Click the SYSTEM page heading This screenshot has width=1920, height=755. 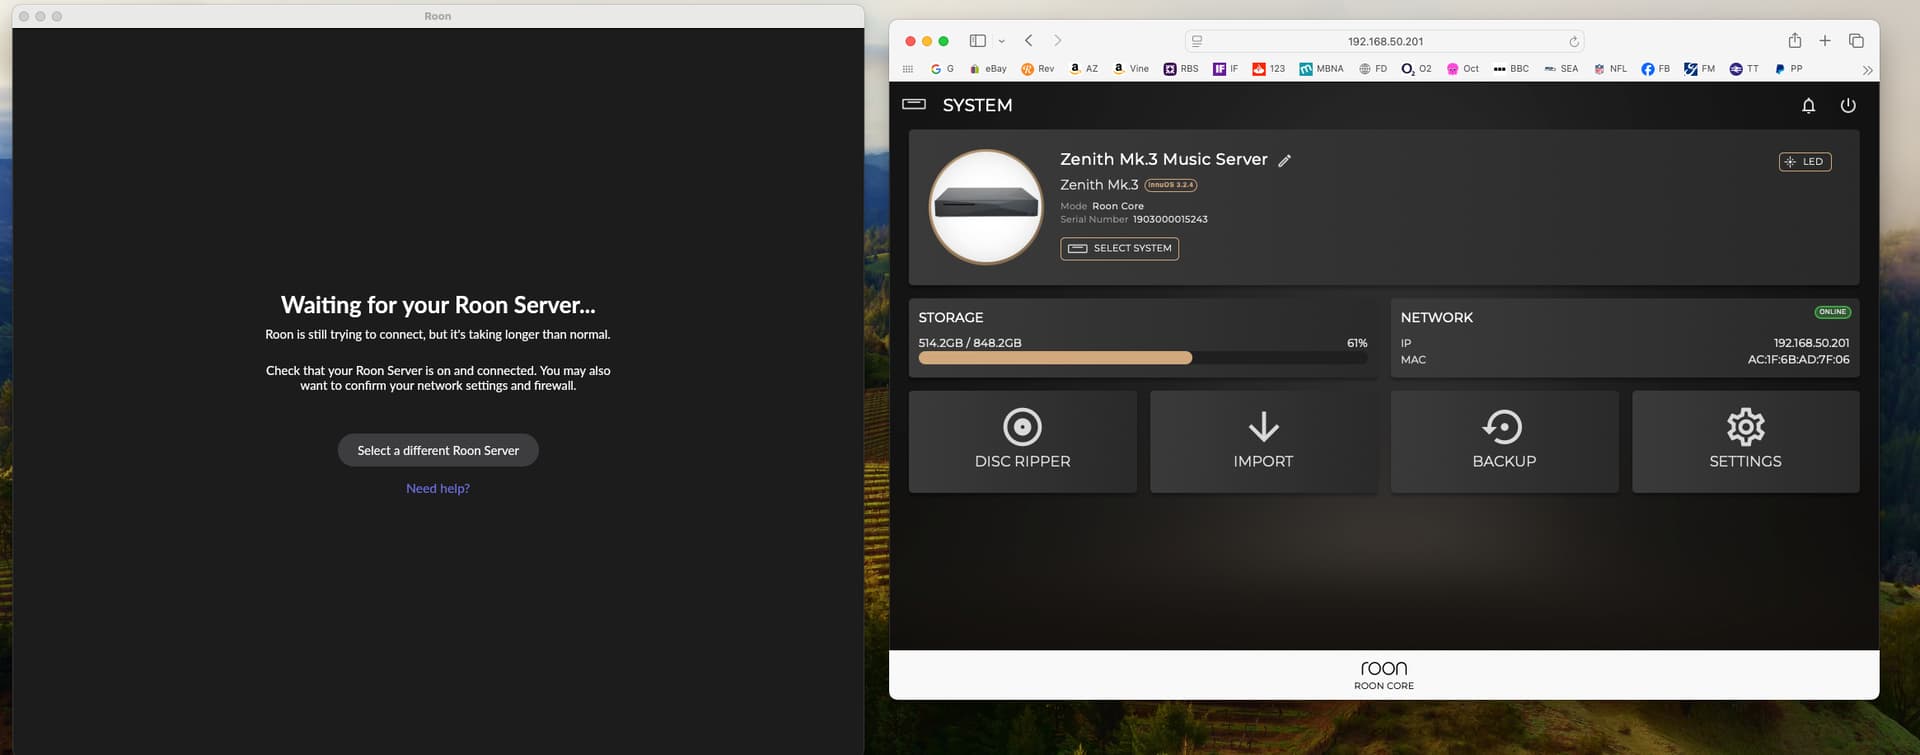point(977,105)
